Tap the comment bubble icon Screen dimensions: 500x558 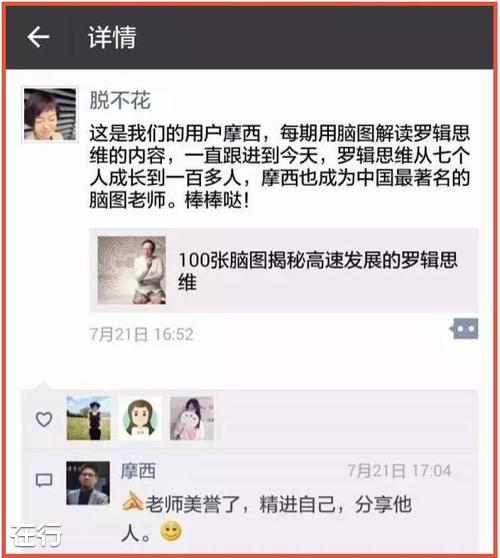(44, 480)
